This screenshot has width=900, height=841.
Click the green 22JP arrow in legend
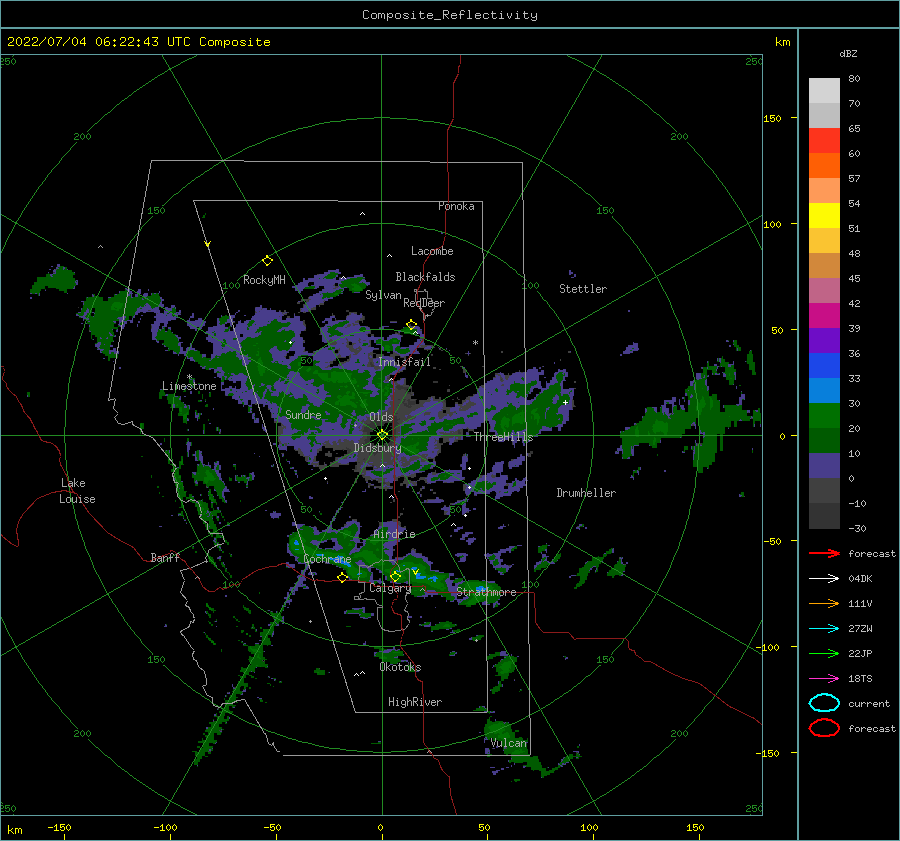point(824,653)
